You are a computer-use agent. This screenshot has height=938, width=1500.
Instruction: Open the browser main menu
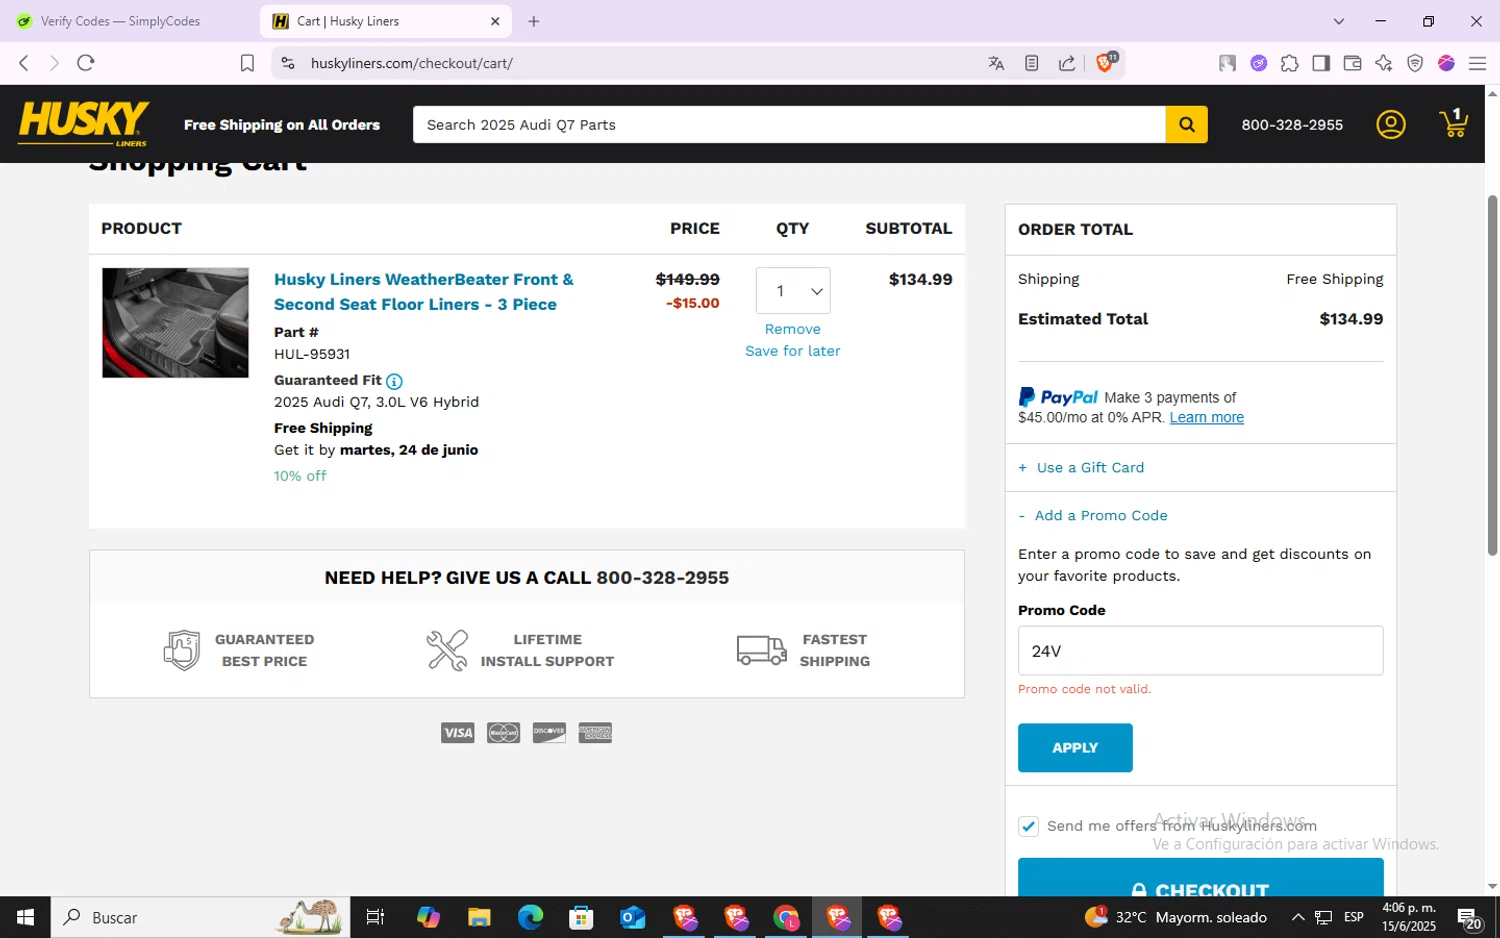click(1477, 63)
